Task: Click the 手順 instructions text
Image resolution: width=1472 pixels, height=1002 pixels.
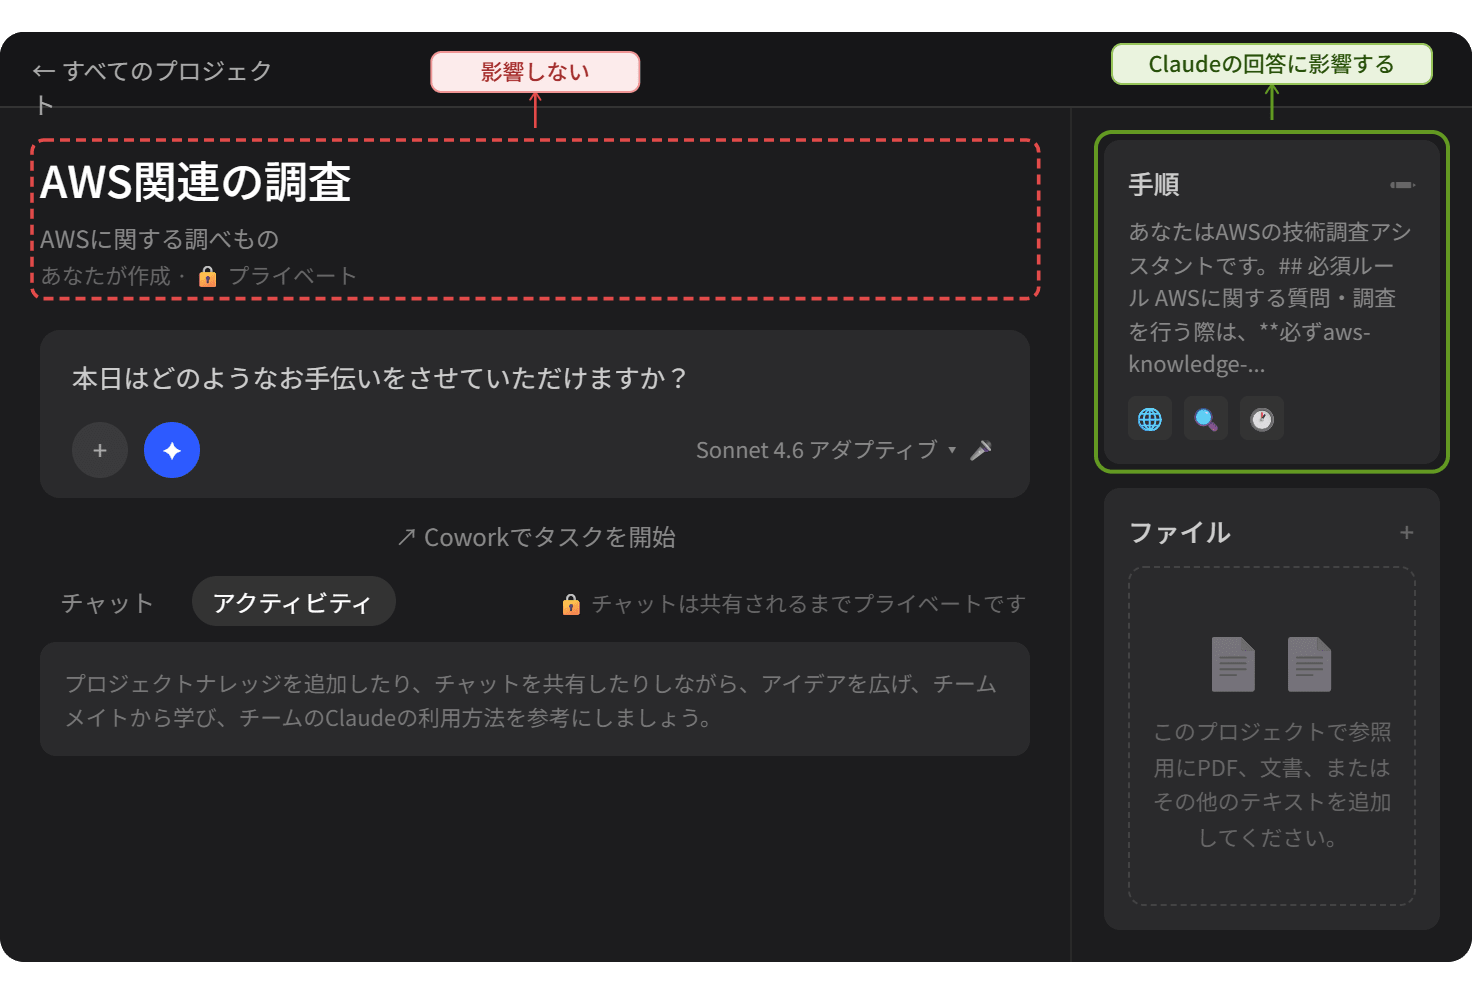Action: (1270, 298)
